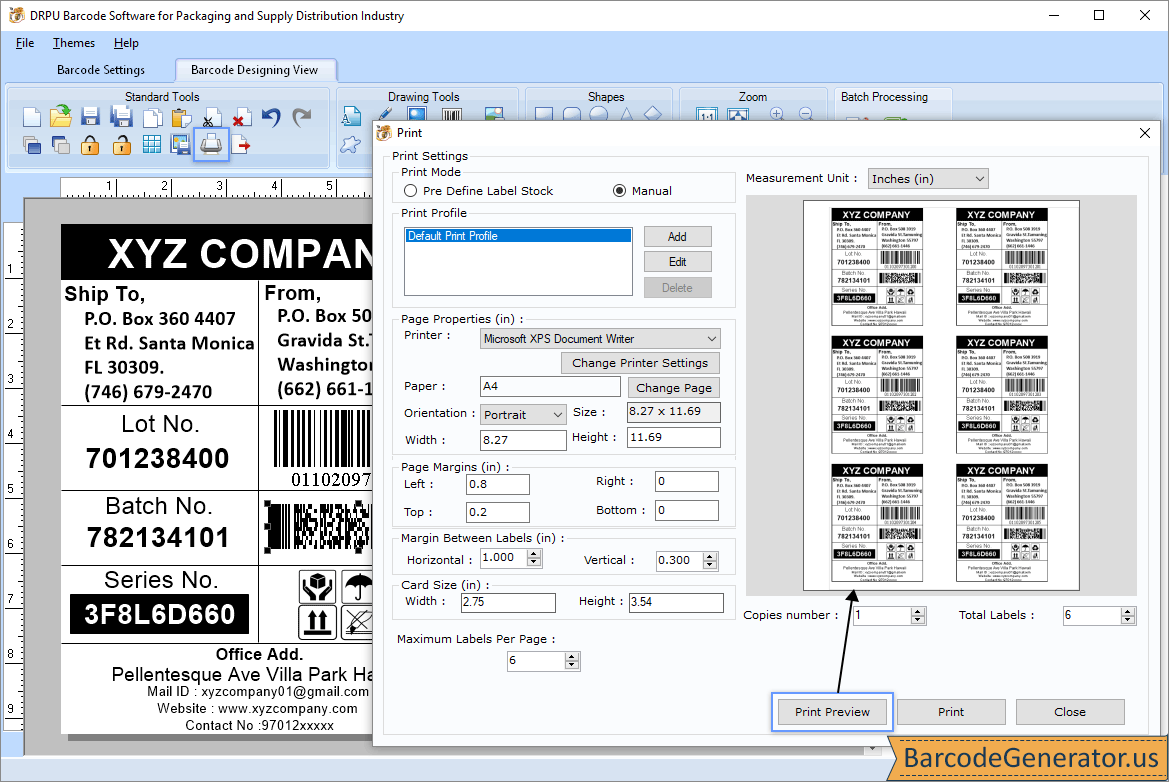Click the highlighted printer icon in Standard Tools

(211, 144)
